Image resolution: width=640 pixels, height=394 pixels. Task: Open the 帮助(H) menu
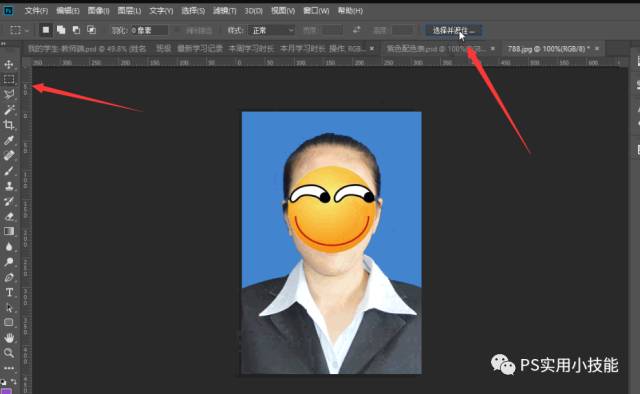pyautogui.click(x=350, y=11)
